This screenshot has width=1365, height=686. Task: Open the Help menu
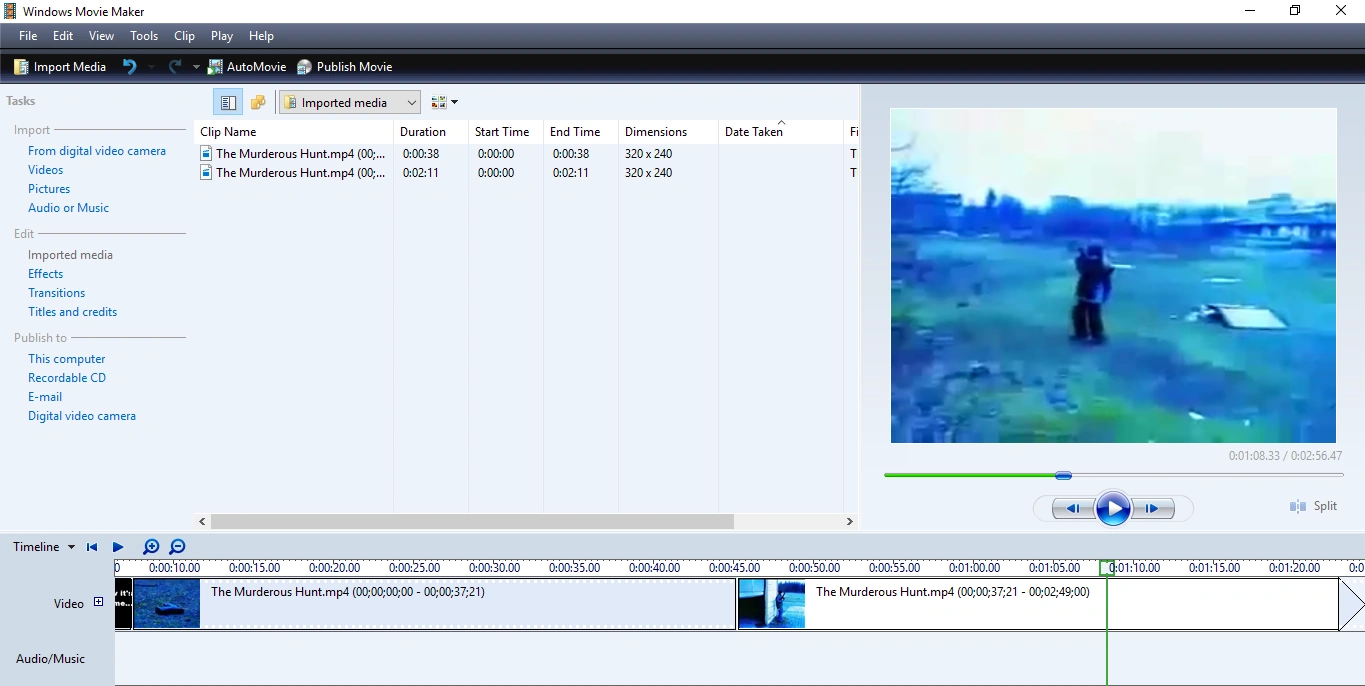[261, 36]
